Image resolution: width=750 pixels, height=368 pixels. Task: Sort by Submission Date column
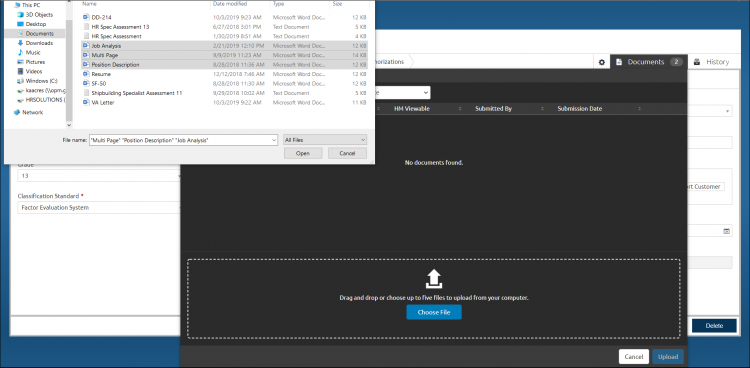click(579, 109)
